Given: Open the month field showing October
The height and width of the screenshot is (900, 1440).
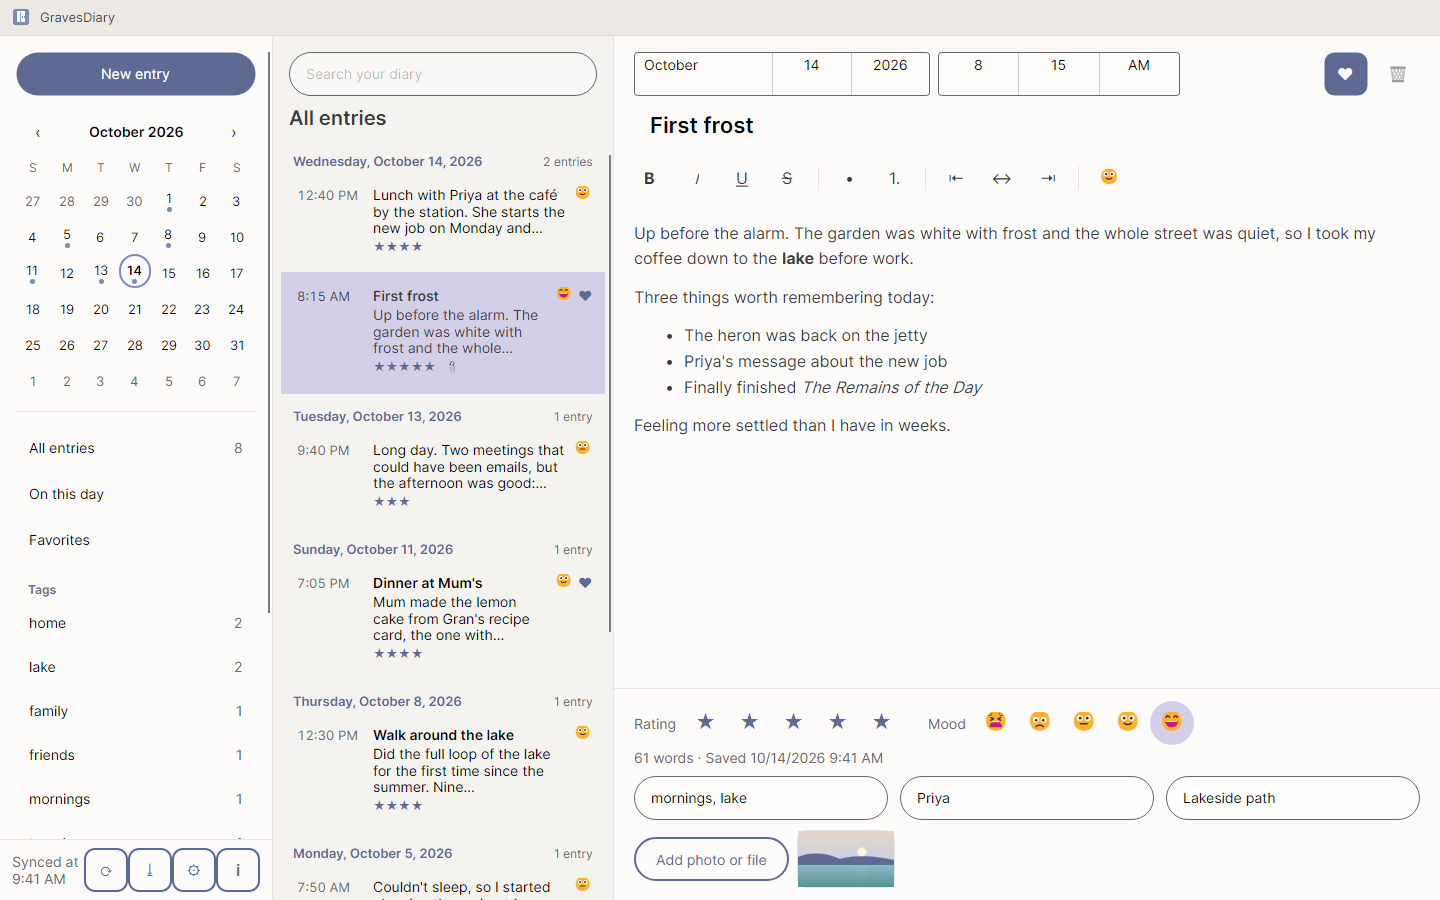Looking at the screenshot, I should pos(703,74).
